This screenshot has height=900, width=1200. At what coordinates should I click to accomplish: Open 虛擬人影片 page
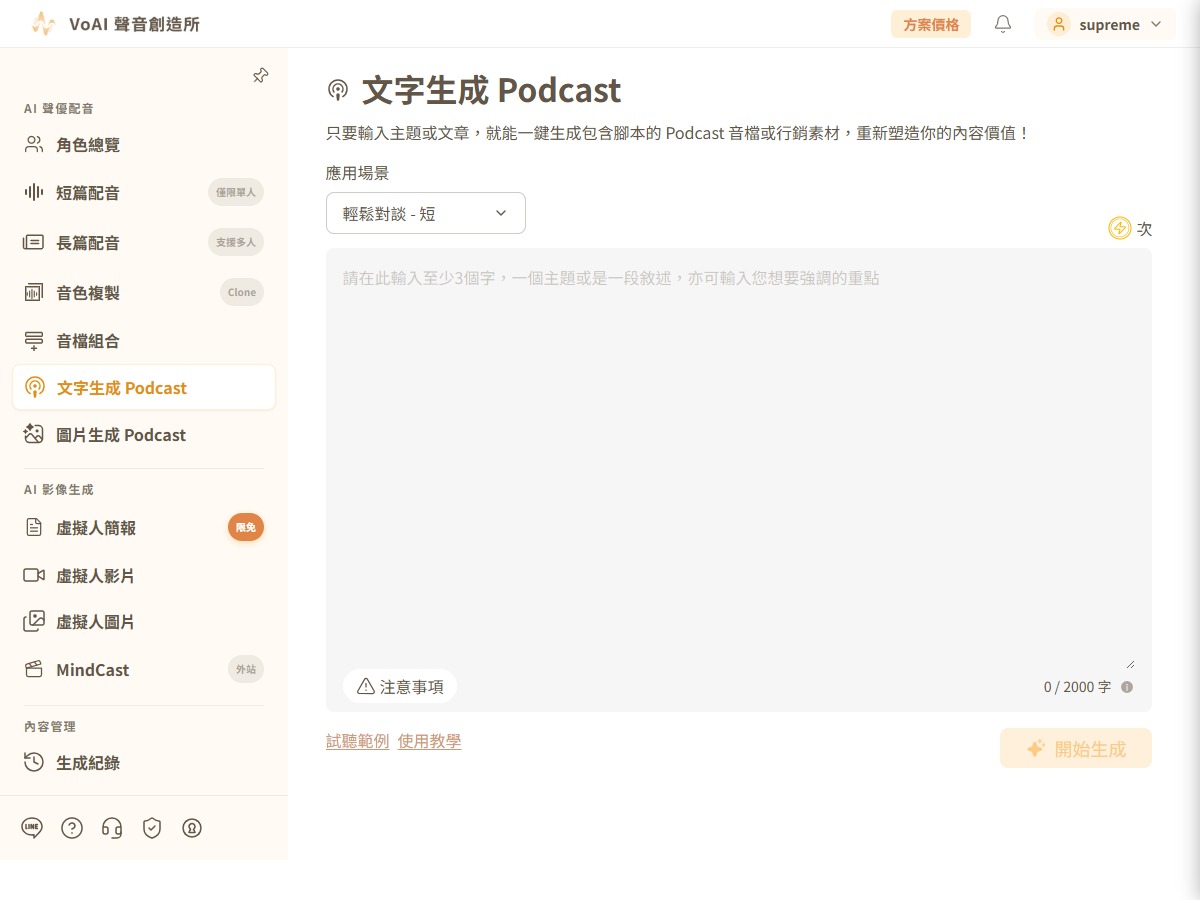click(x=144, y=575)
